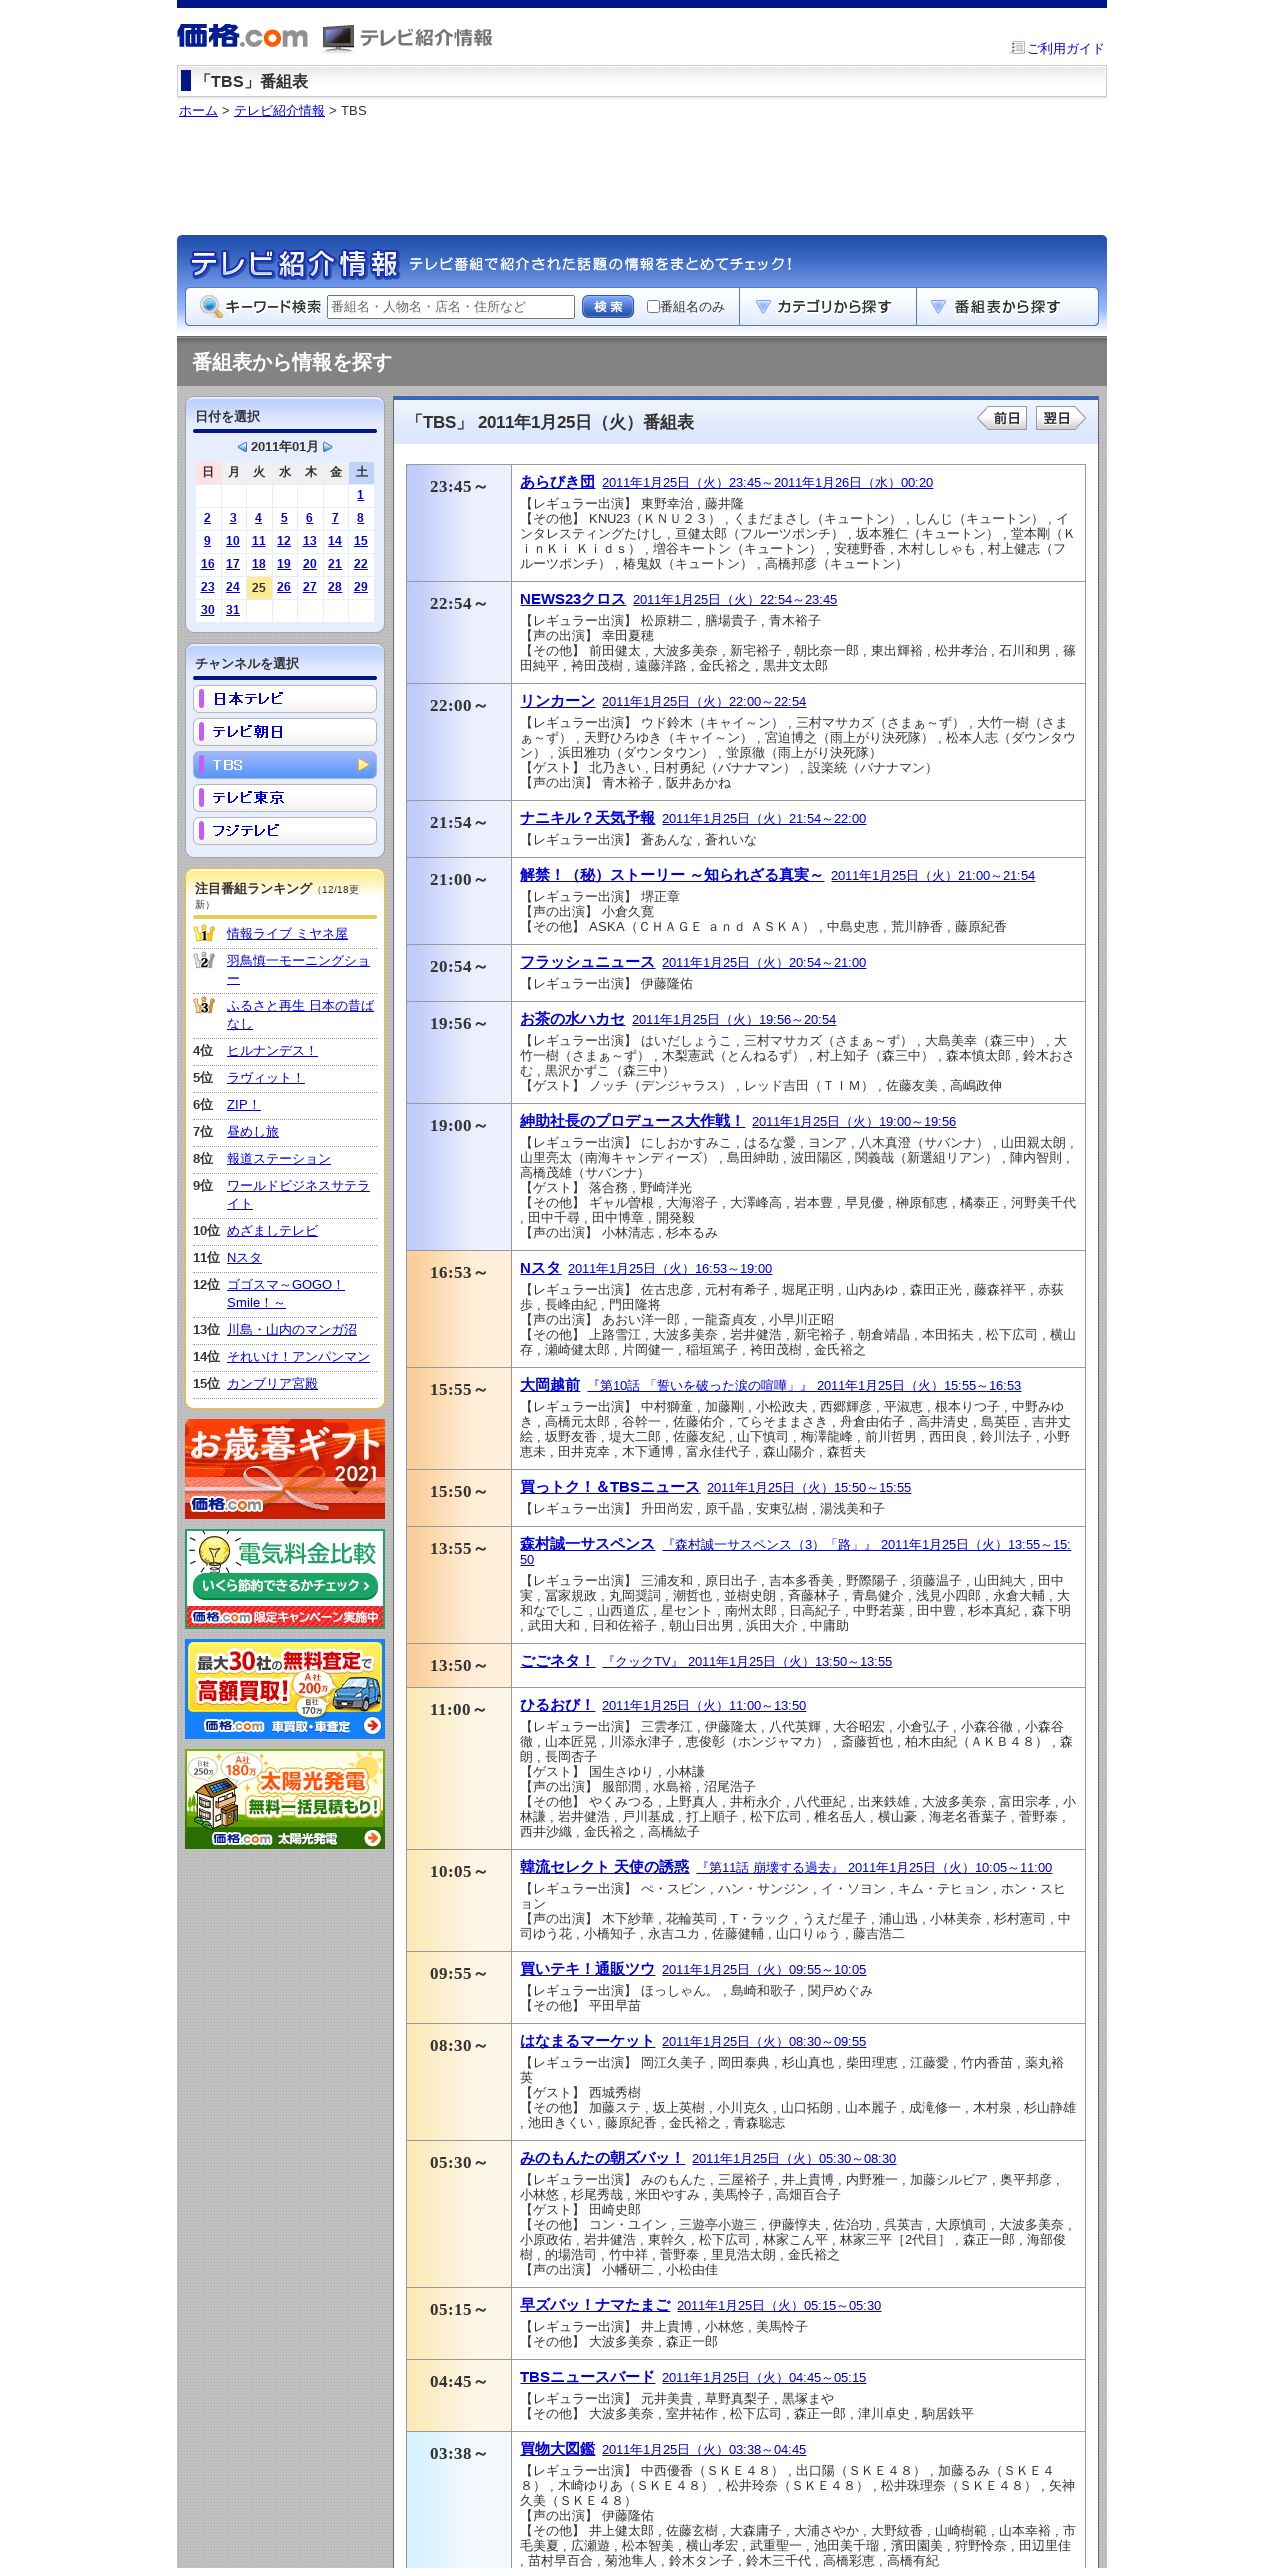Select January 31 in calendar
1284x2568 pixels.
(x=233, y=610)
